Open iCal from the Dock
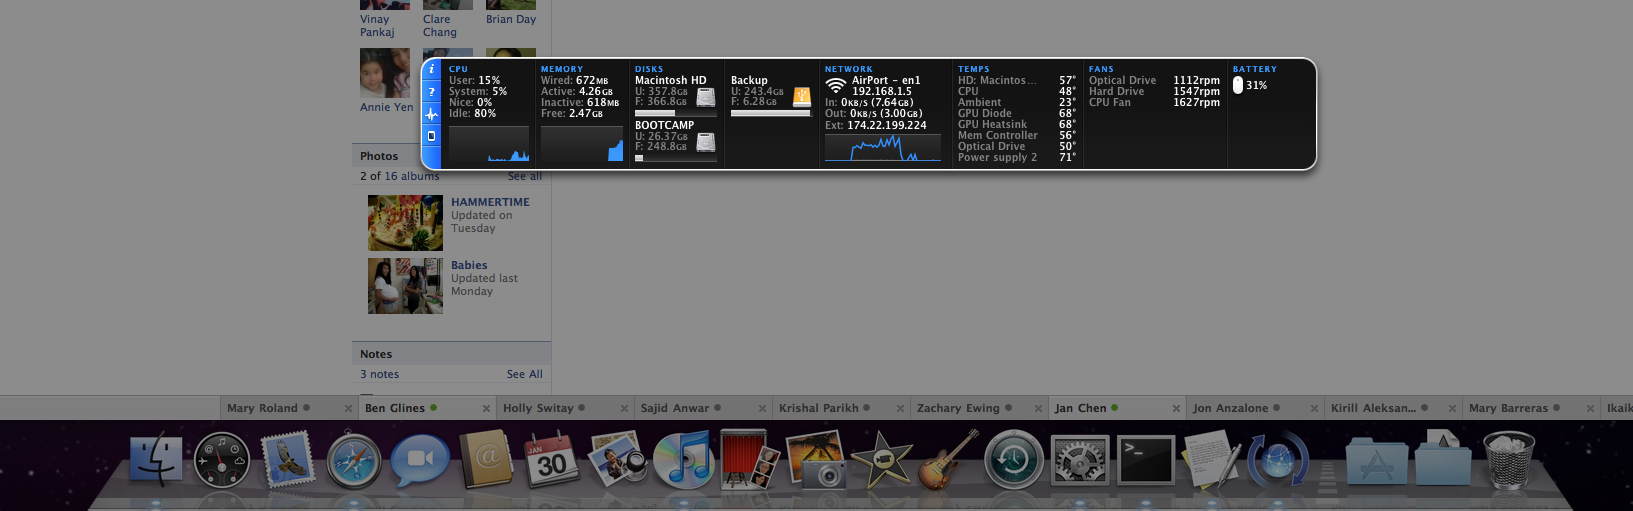 point(551,461)
